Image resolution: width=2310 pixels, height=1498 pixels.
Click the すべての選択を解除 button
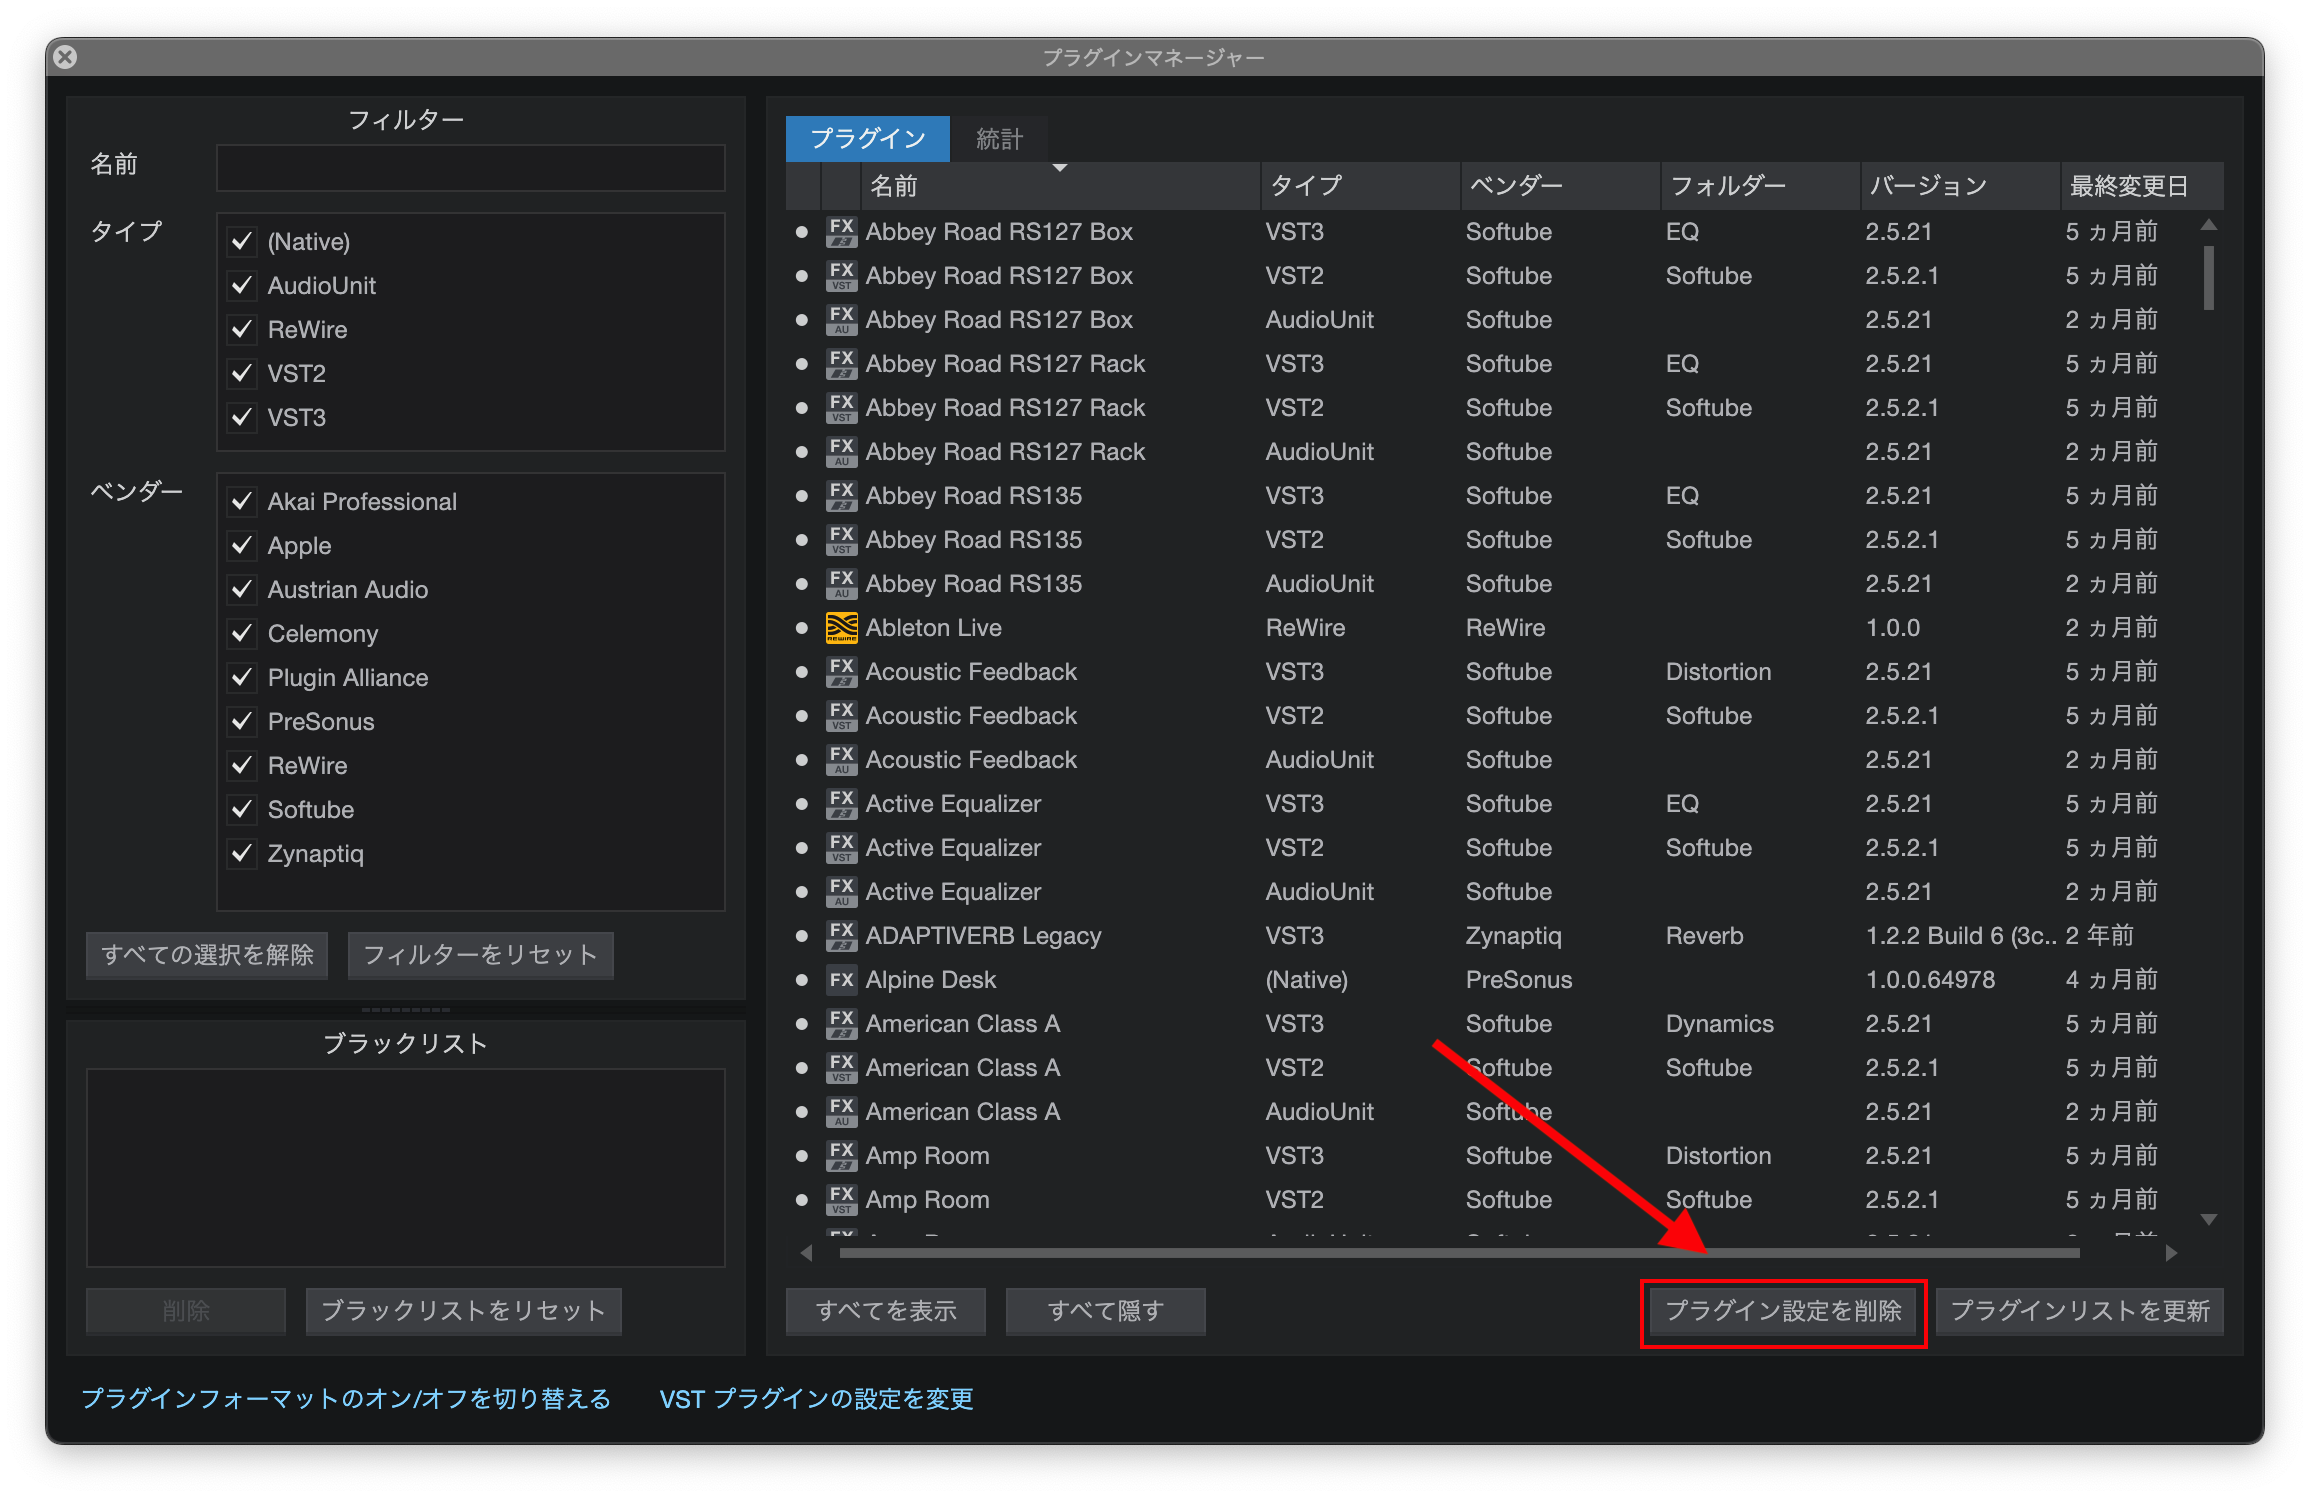point(207,955)
